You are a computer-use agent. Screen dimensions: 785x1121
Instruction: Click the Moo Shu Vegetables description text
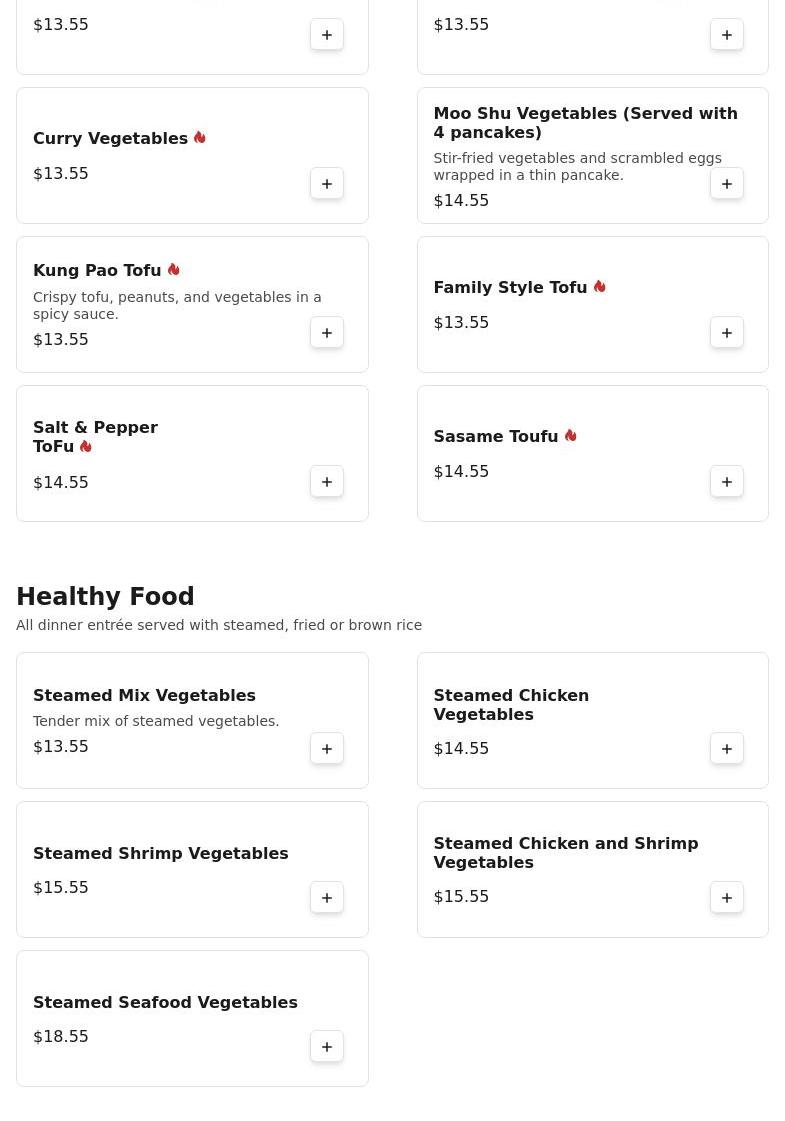pos(577,167)
